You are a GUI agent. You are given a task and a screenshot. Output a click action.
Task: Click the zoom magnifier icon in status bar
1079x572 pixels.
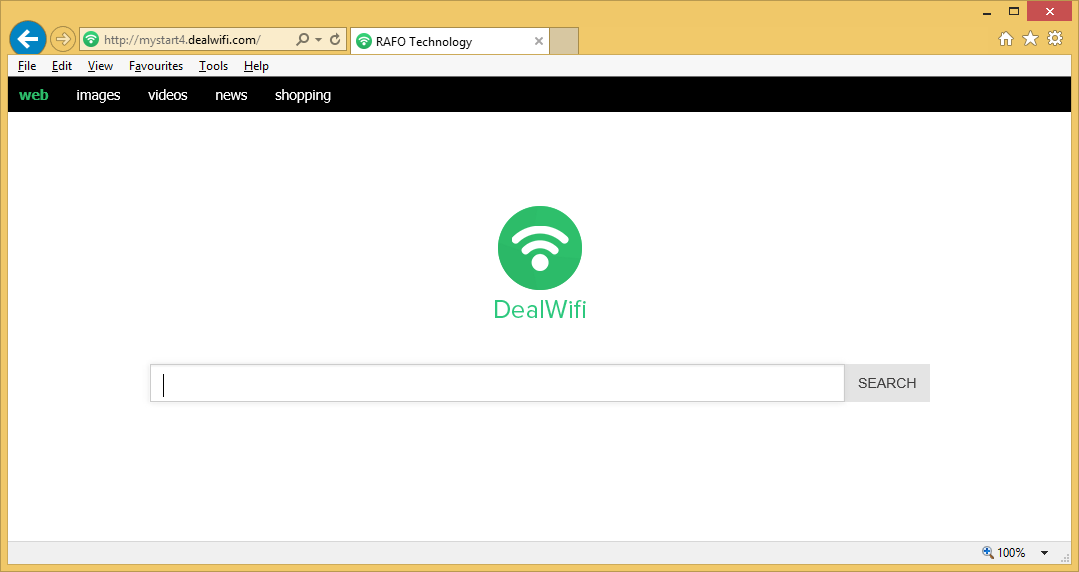coord(987,552)
